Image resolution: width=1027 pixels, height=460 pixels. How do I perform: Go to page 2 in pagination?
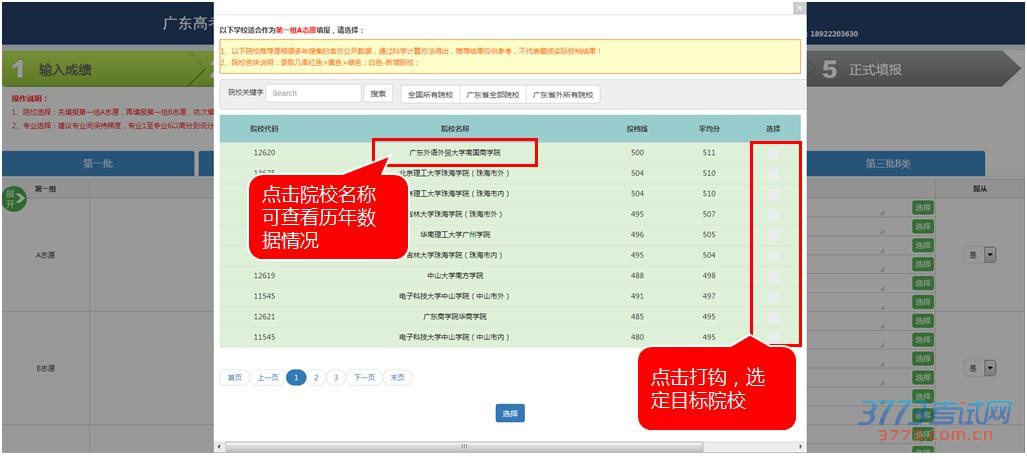[x=316, y=377]
